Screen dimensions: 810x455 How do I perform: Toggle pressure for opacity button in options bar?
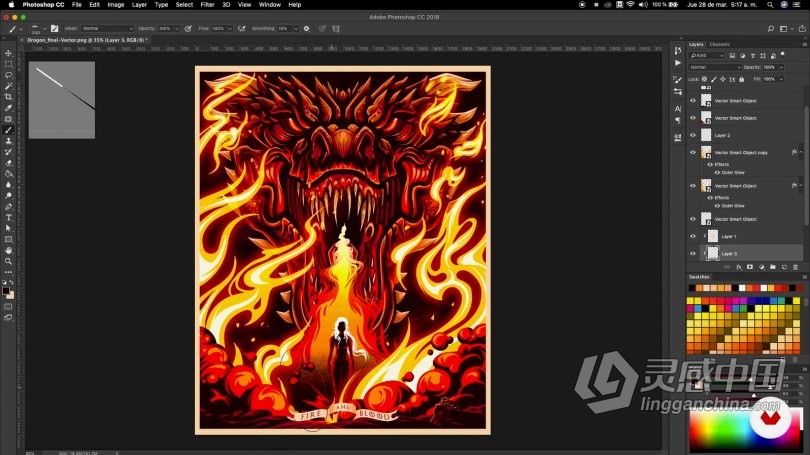[x=188, y=29]
